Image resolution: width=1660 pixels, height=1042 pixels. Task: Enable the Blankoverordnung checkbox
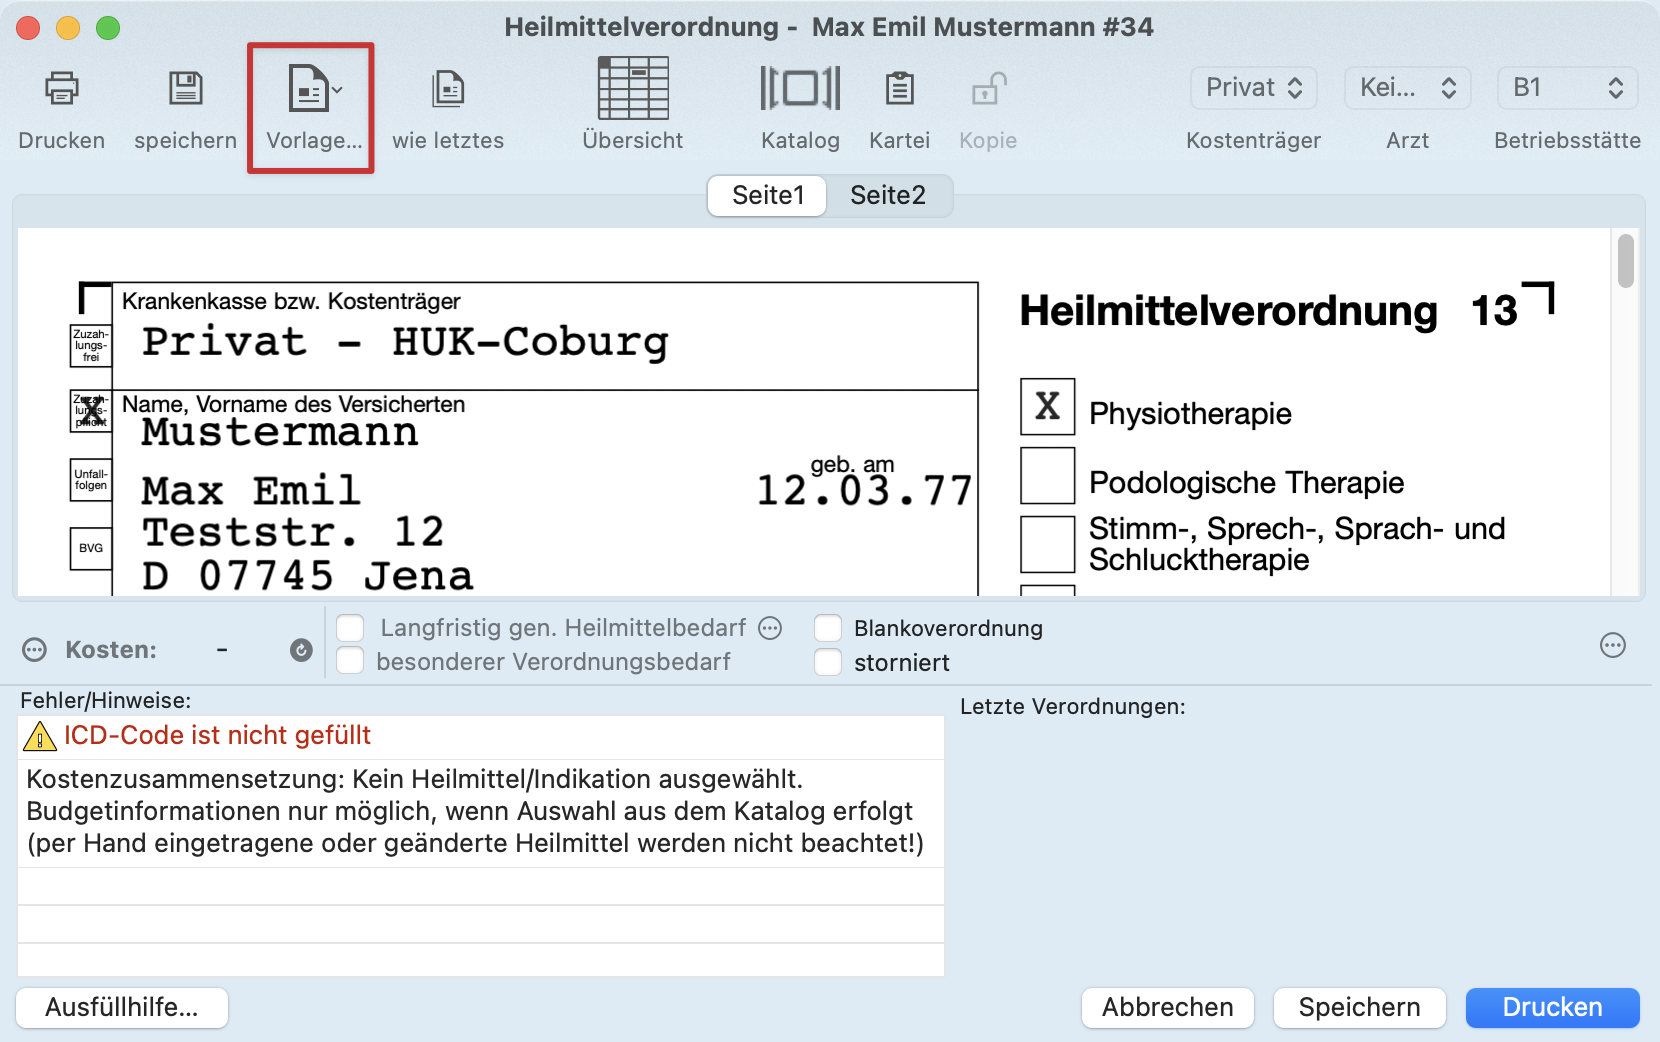(828, 628)
